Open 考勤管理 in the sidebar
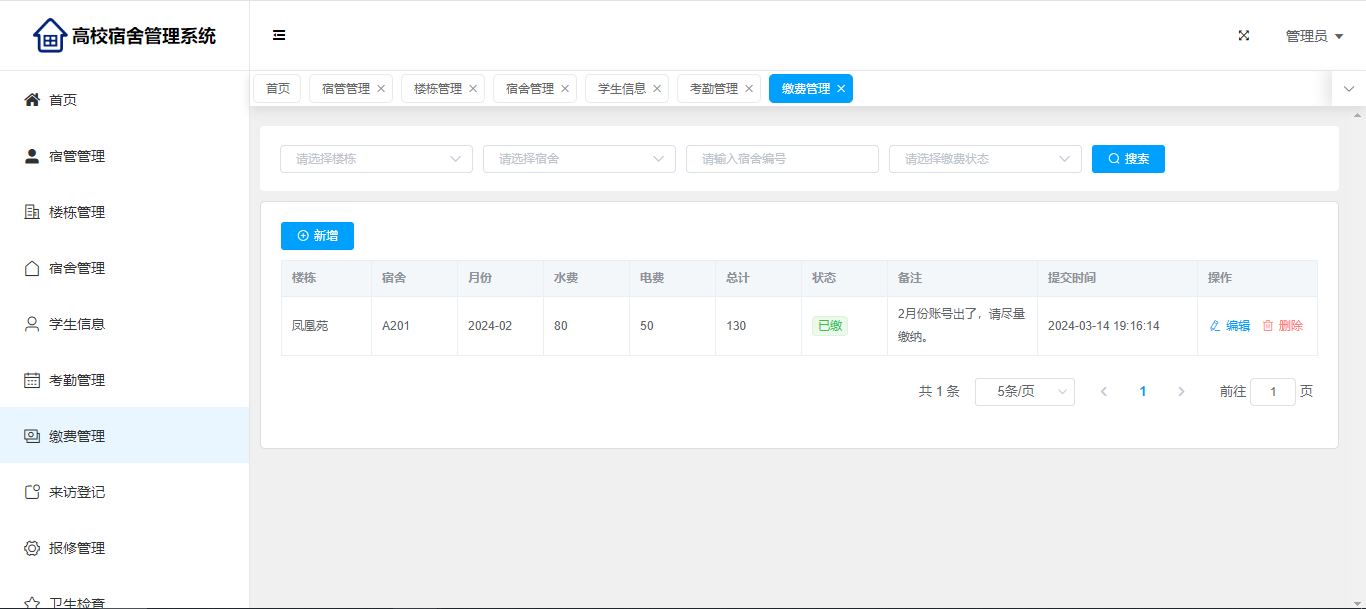1366x609 pixels. coord(77,380)
